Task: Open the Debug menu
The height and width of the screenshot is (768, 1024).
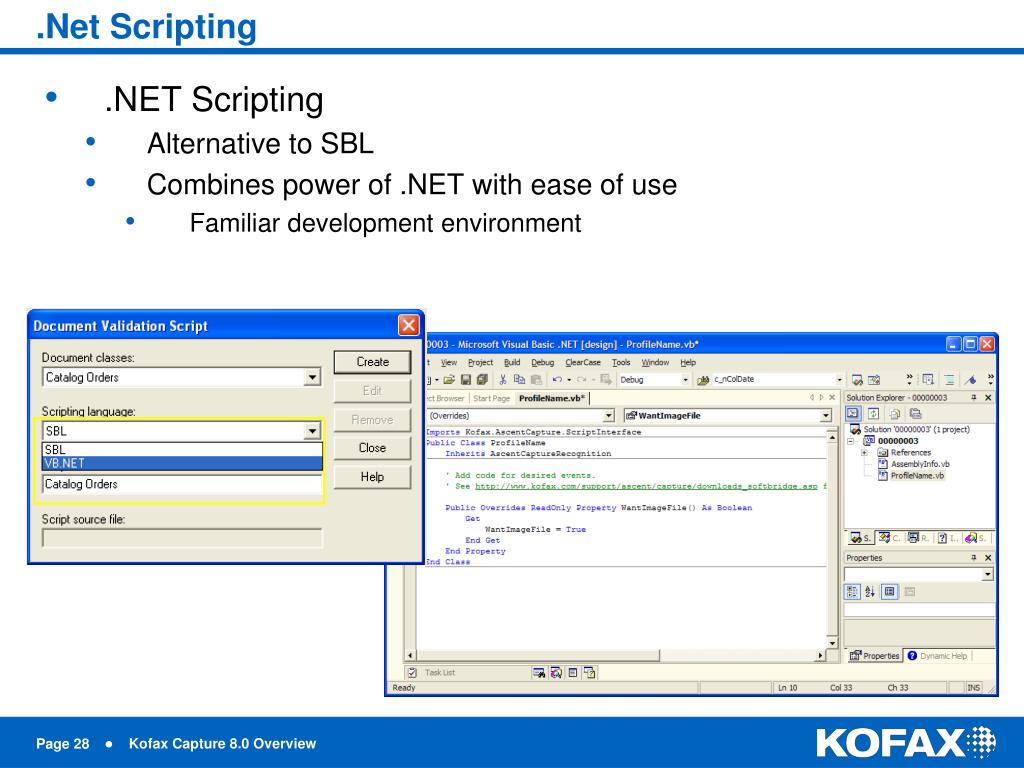Action: pos(542,362)
